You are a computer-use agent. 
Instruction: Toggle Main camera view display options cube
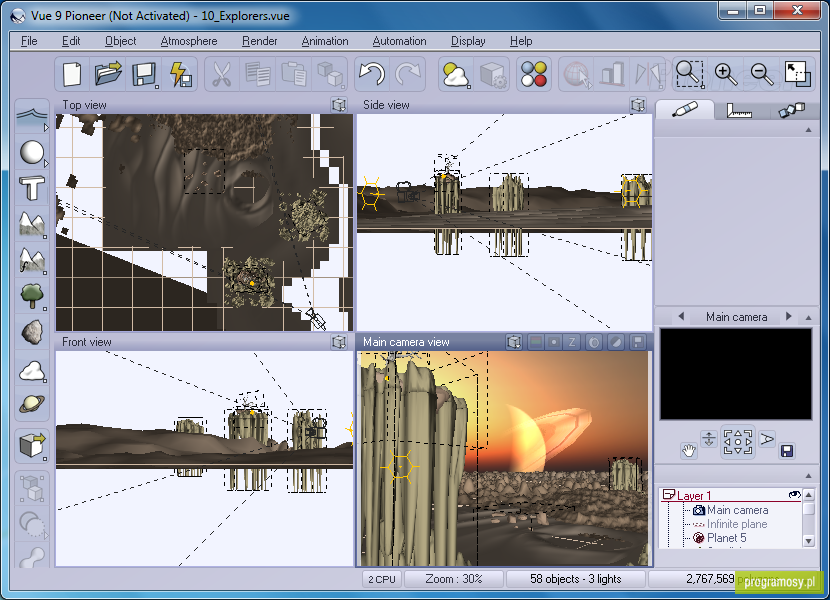point(513,342)
